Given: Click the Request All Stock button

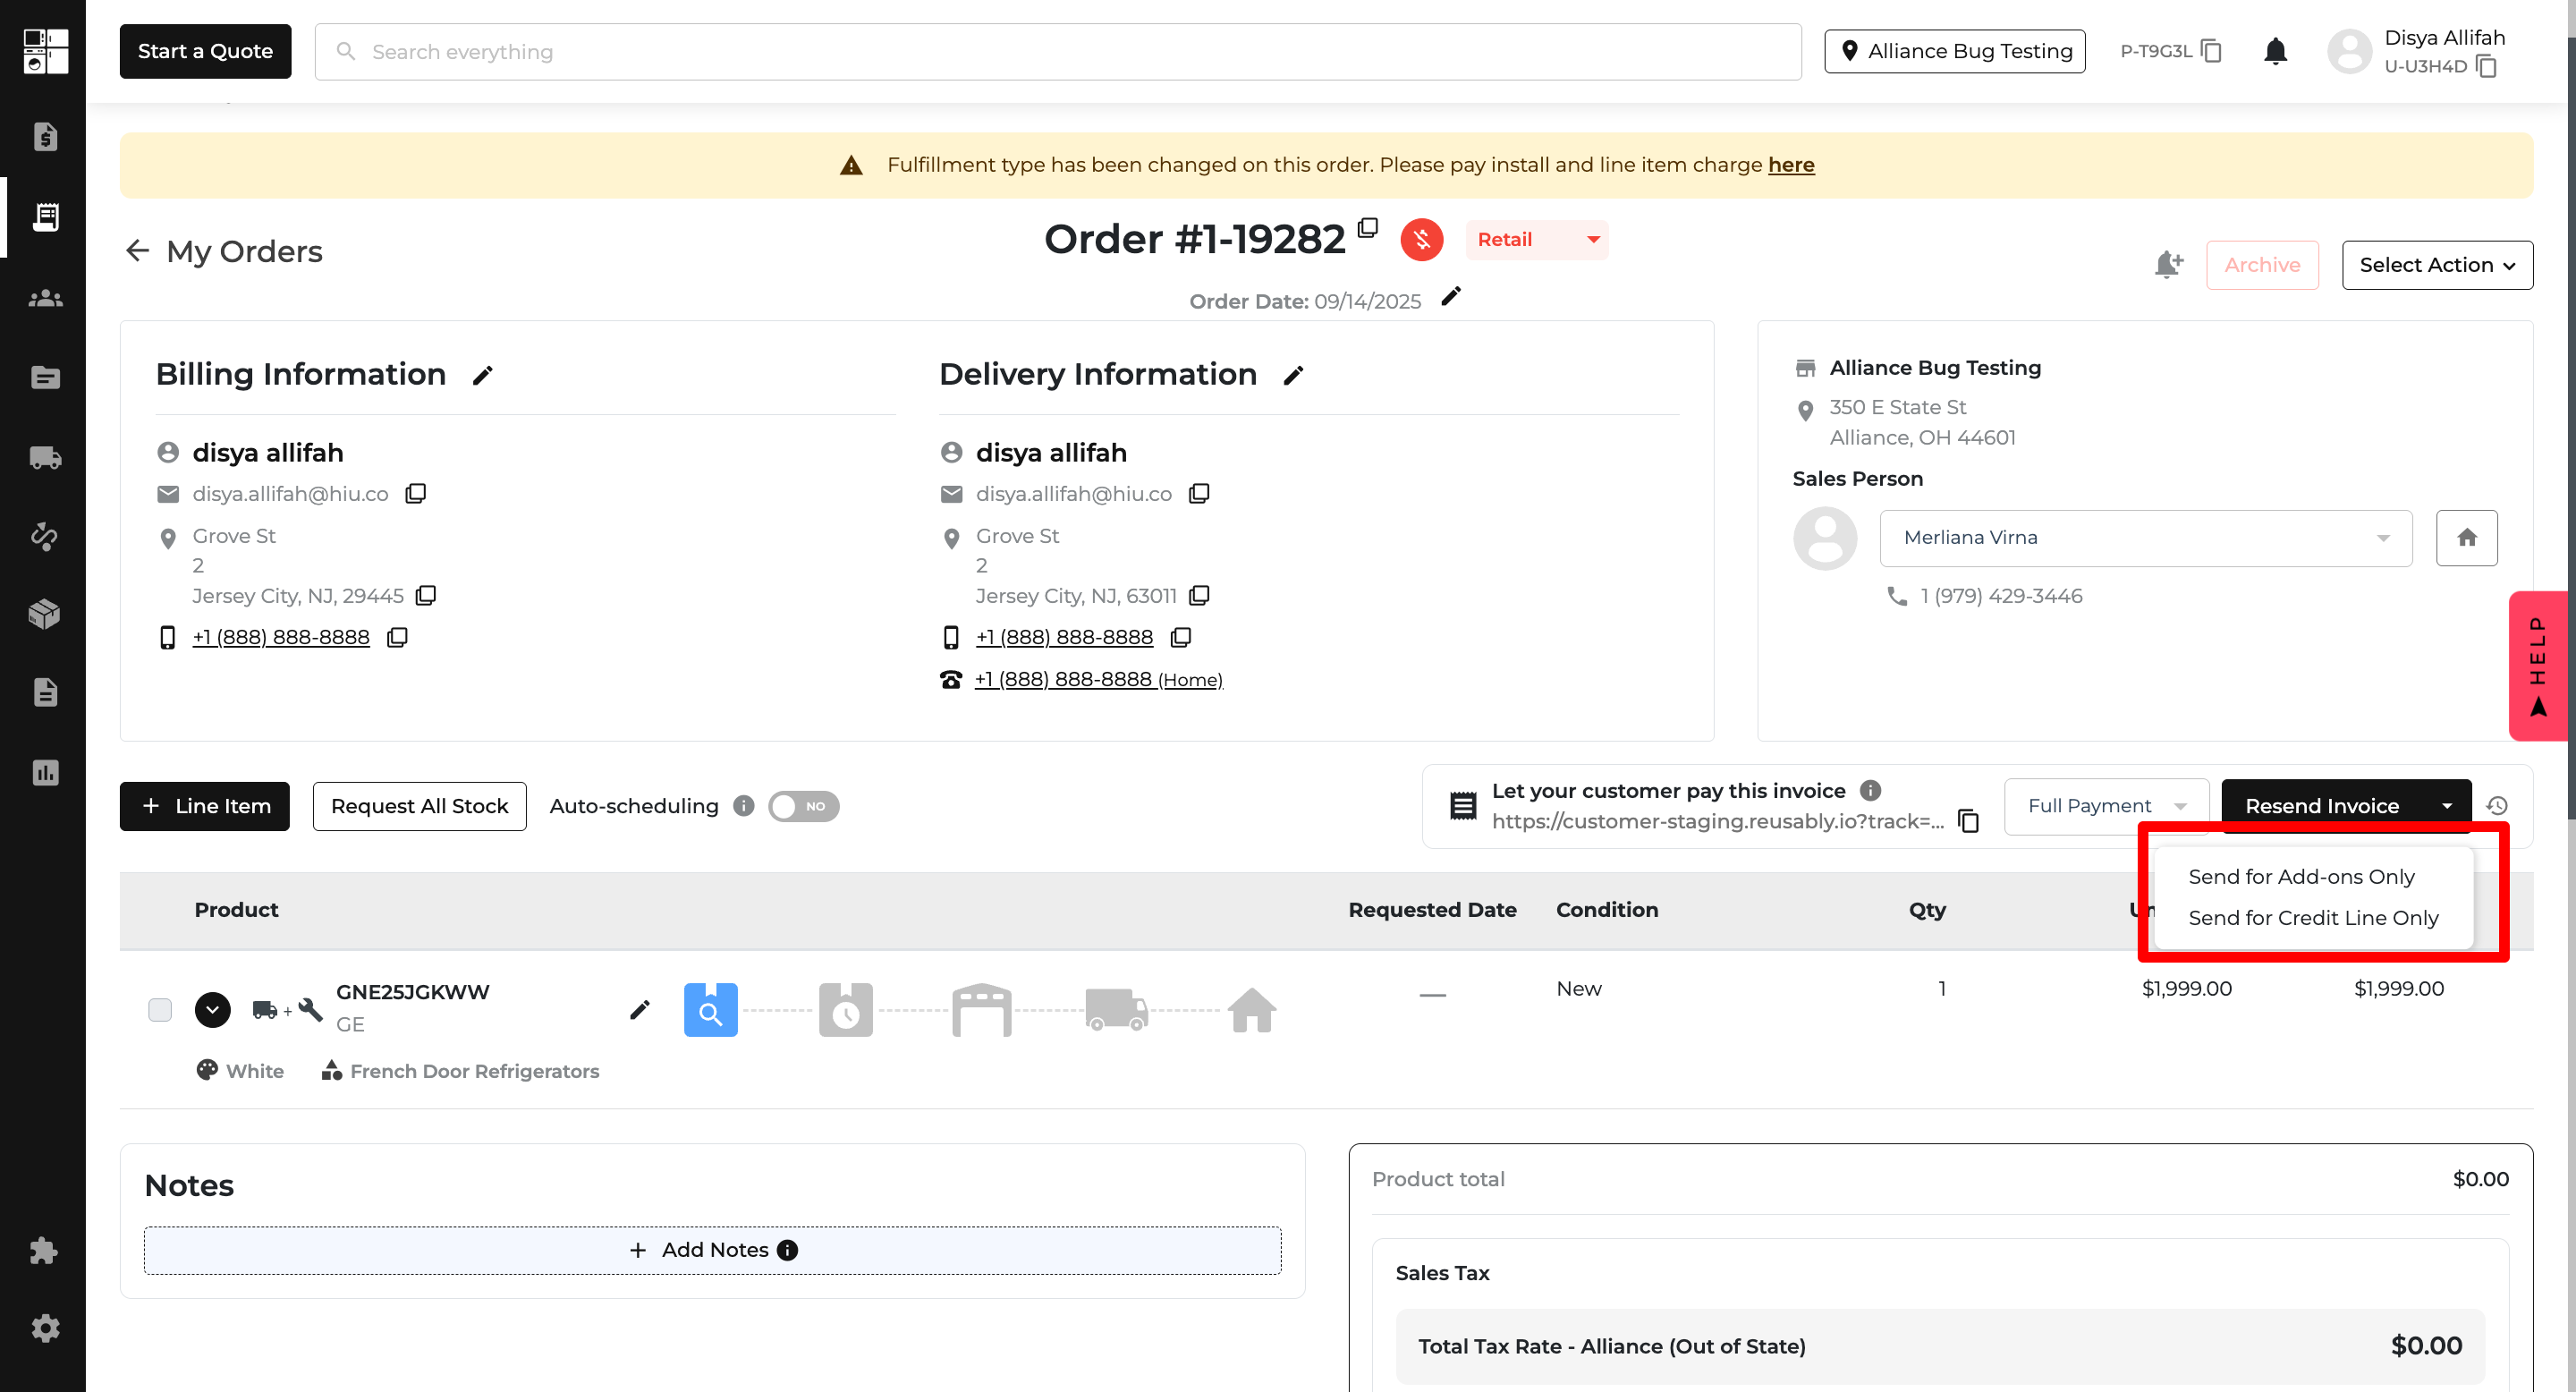Looking at the screenshot, I should click(x=419, y=806).
